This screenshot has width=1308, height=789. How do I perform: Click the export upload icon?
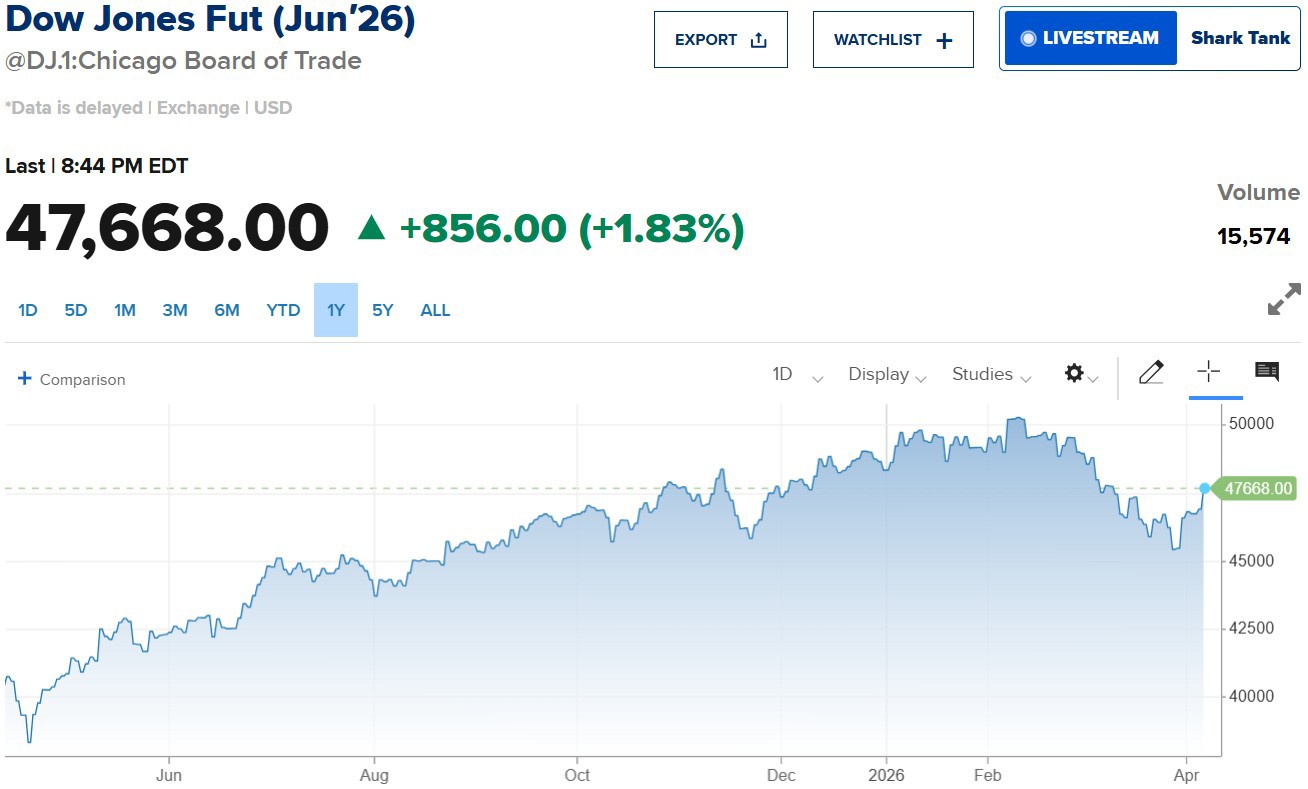tap(757, 38)
